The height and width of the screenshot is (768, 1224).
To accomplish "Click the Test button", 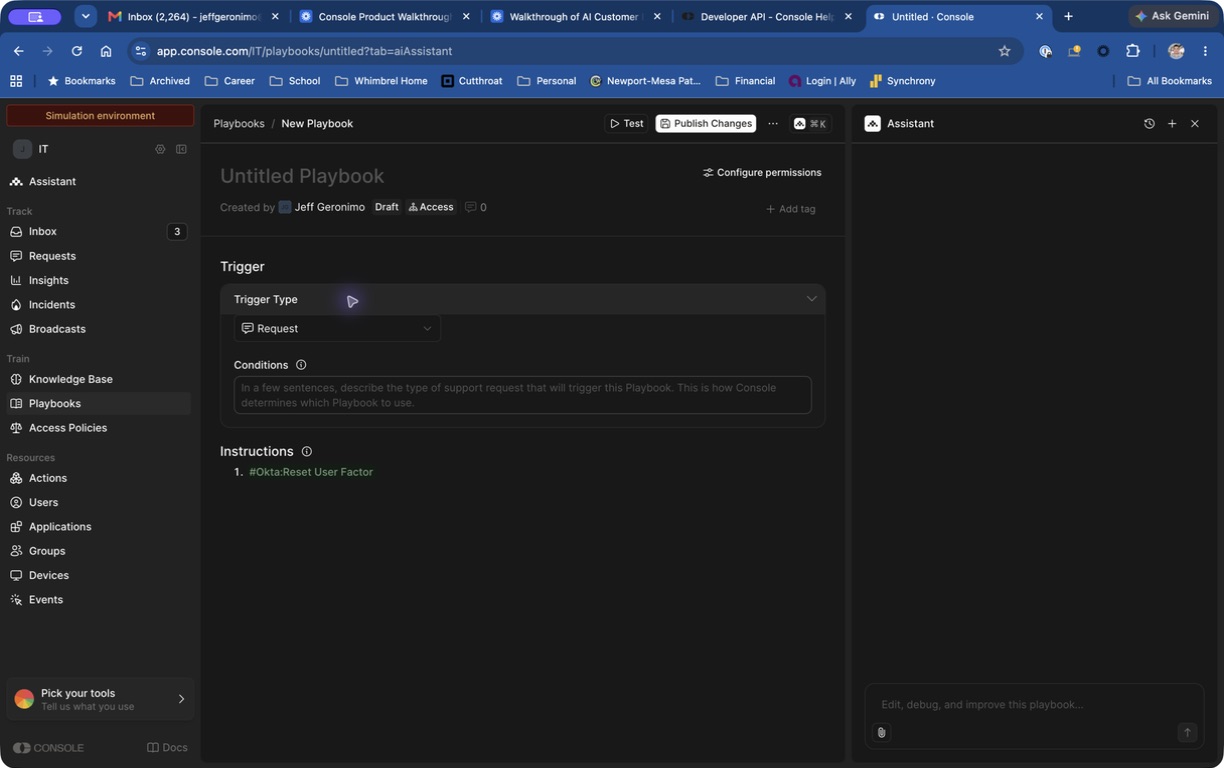I will 627,124.
